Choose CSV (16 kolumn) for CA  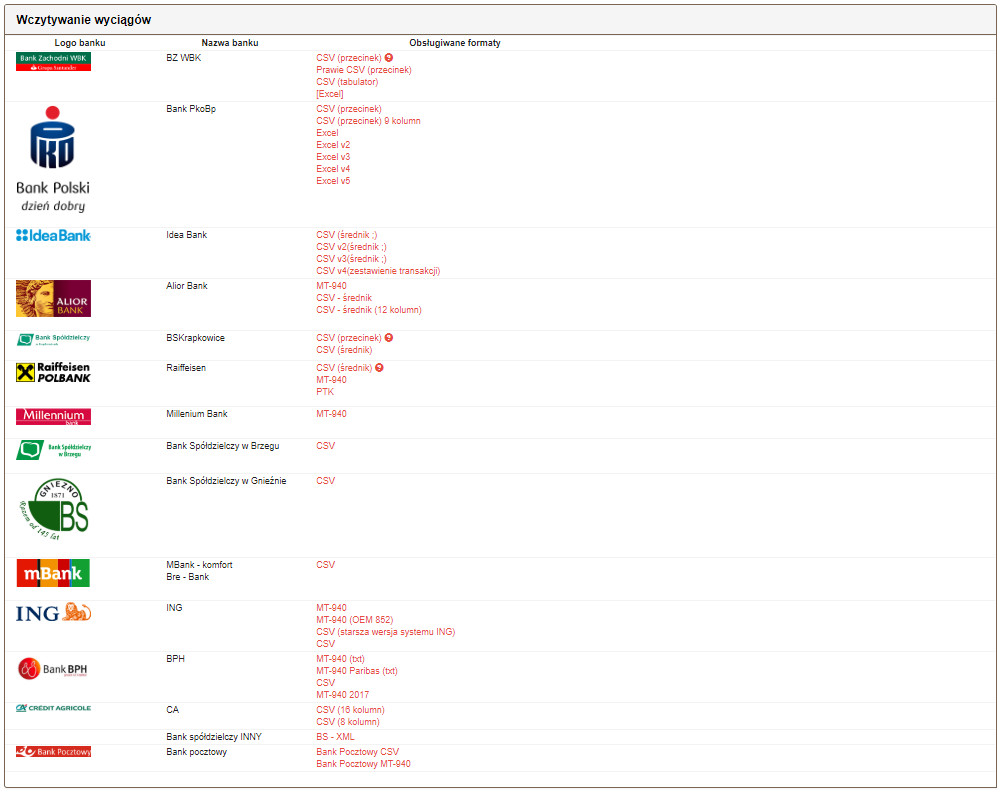coord(350,710)
